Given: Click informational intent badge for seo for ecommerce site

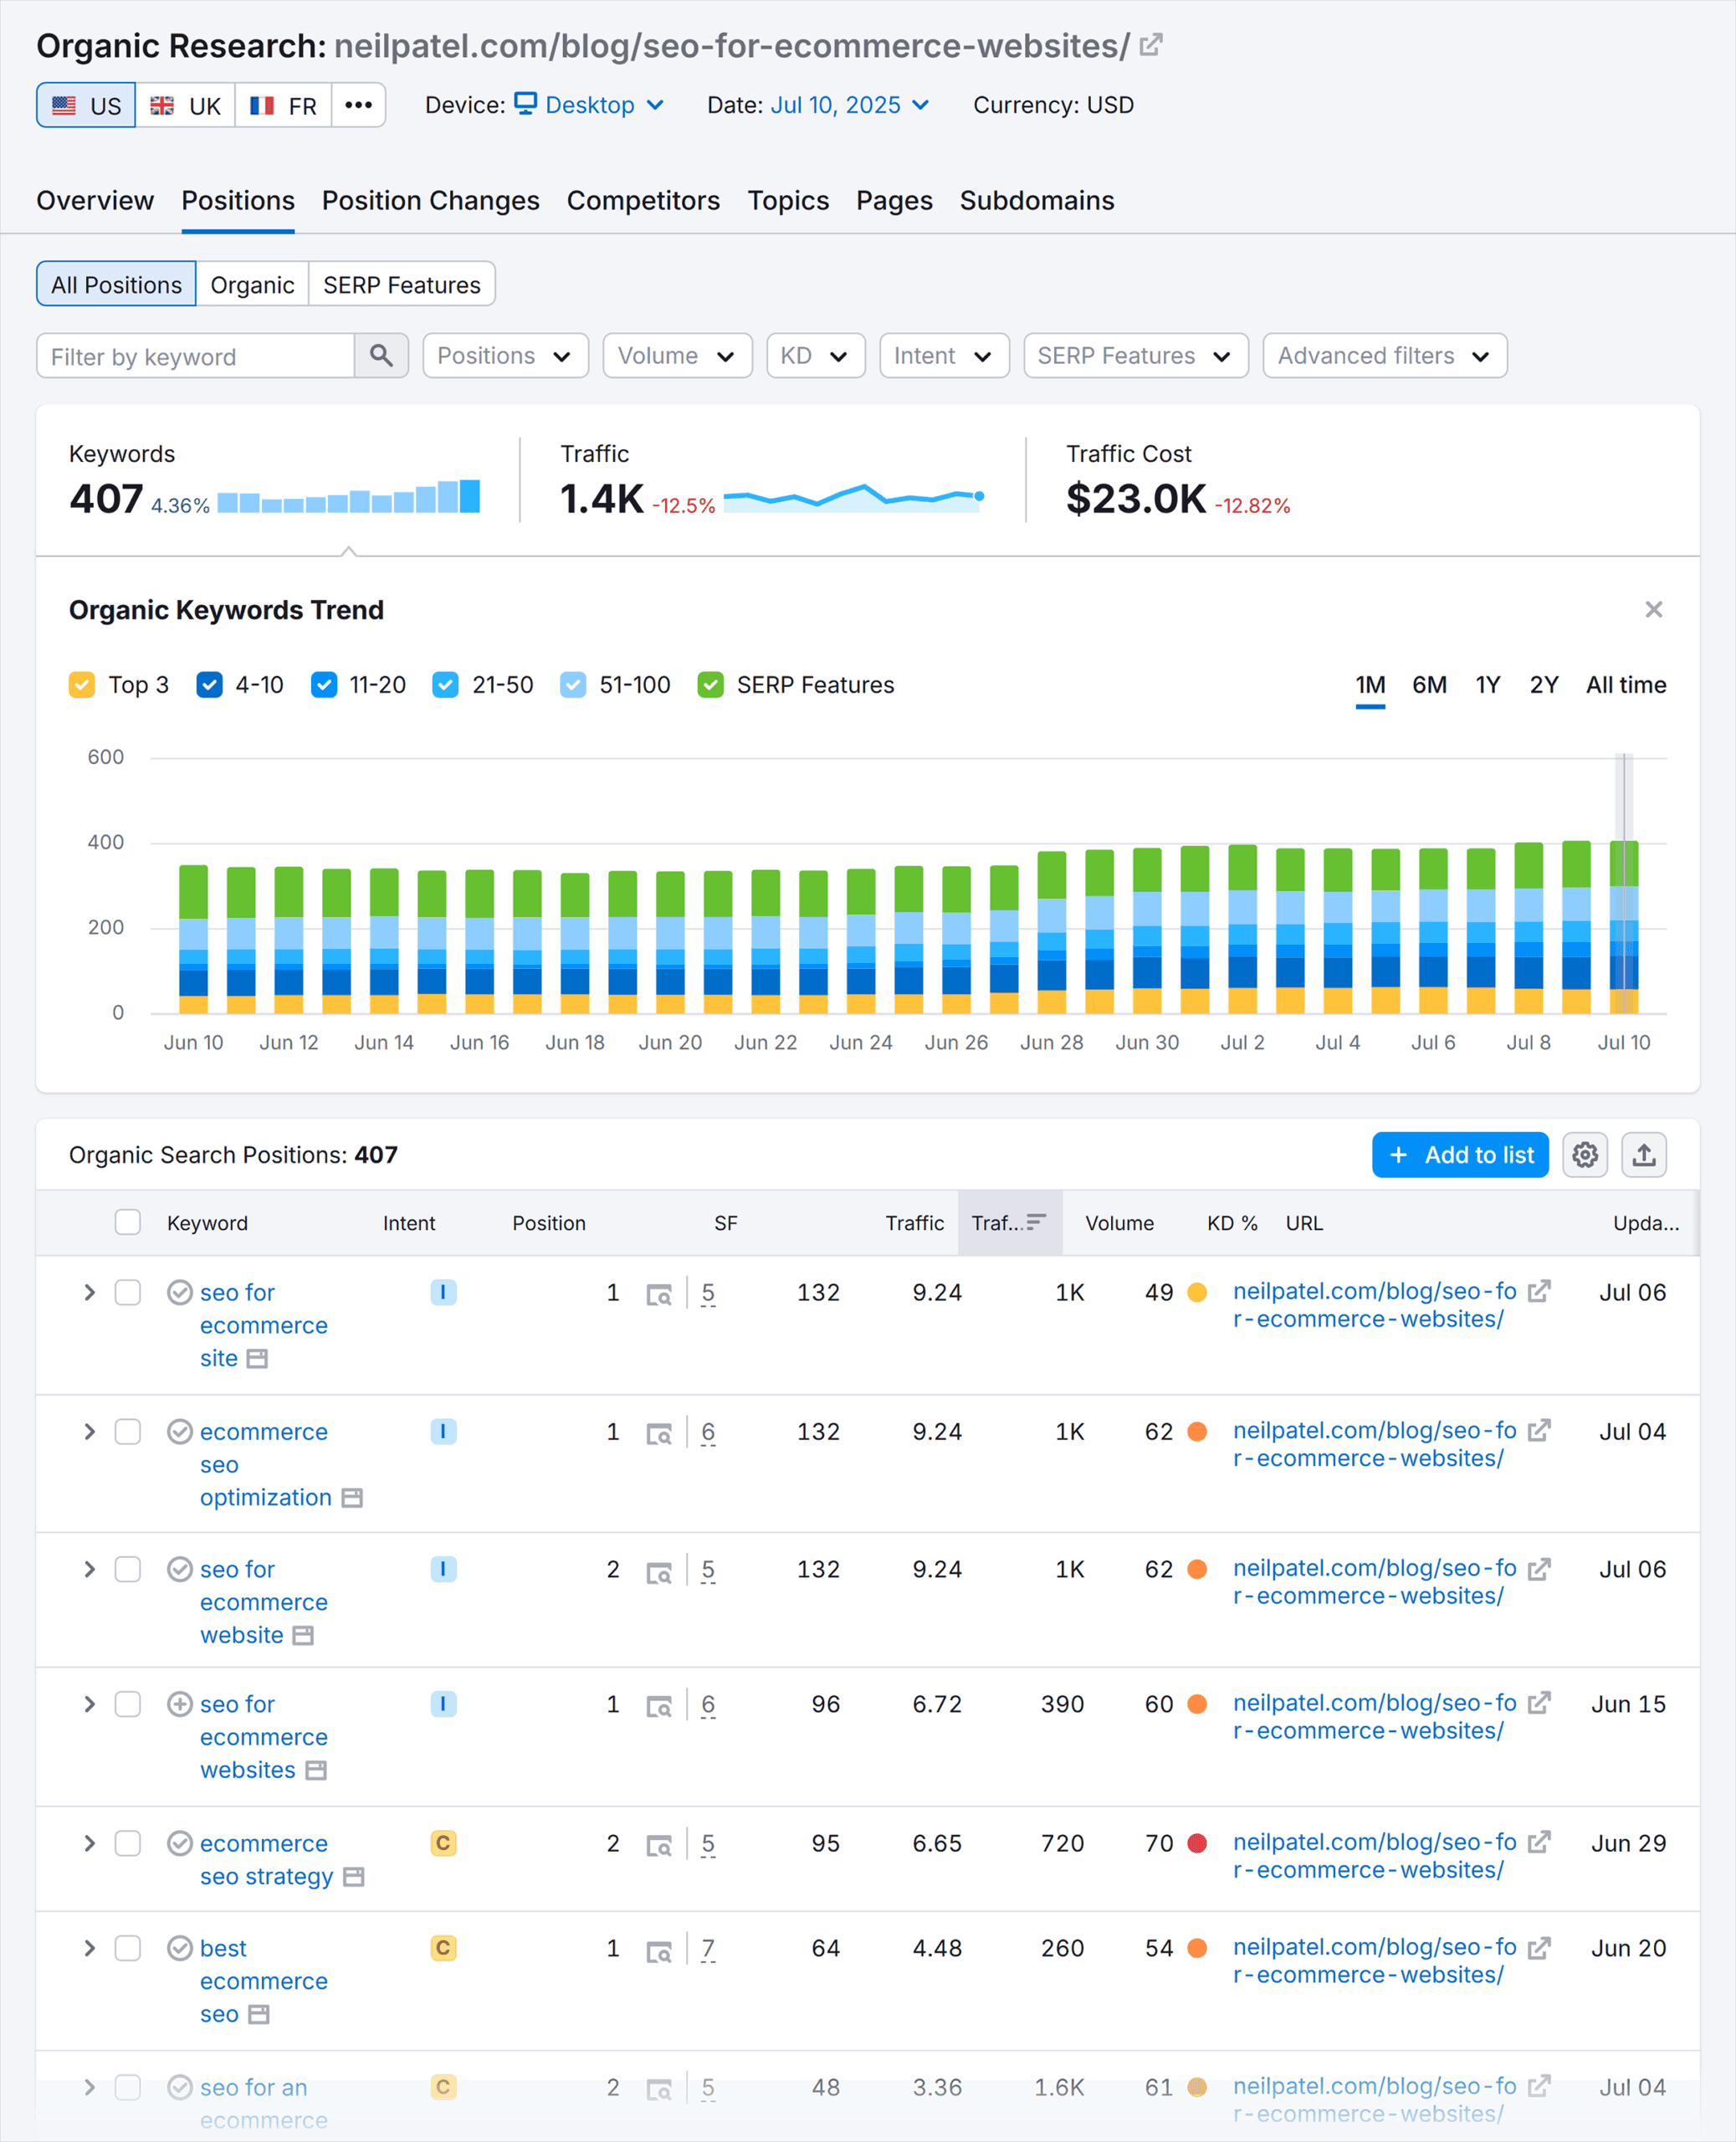Looking at the screenshot, I should click(x=443, y=1292).
